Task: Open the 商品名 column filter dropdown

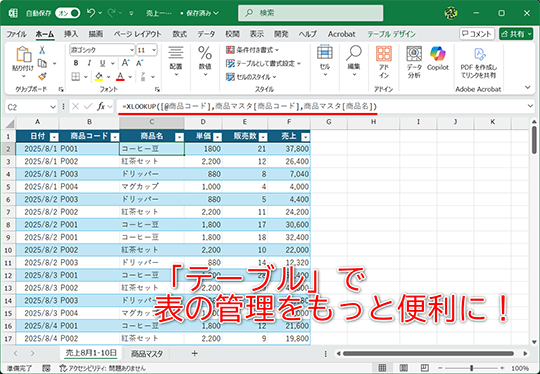Action: tap(179, 137)
